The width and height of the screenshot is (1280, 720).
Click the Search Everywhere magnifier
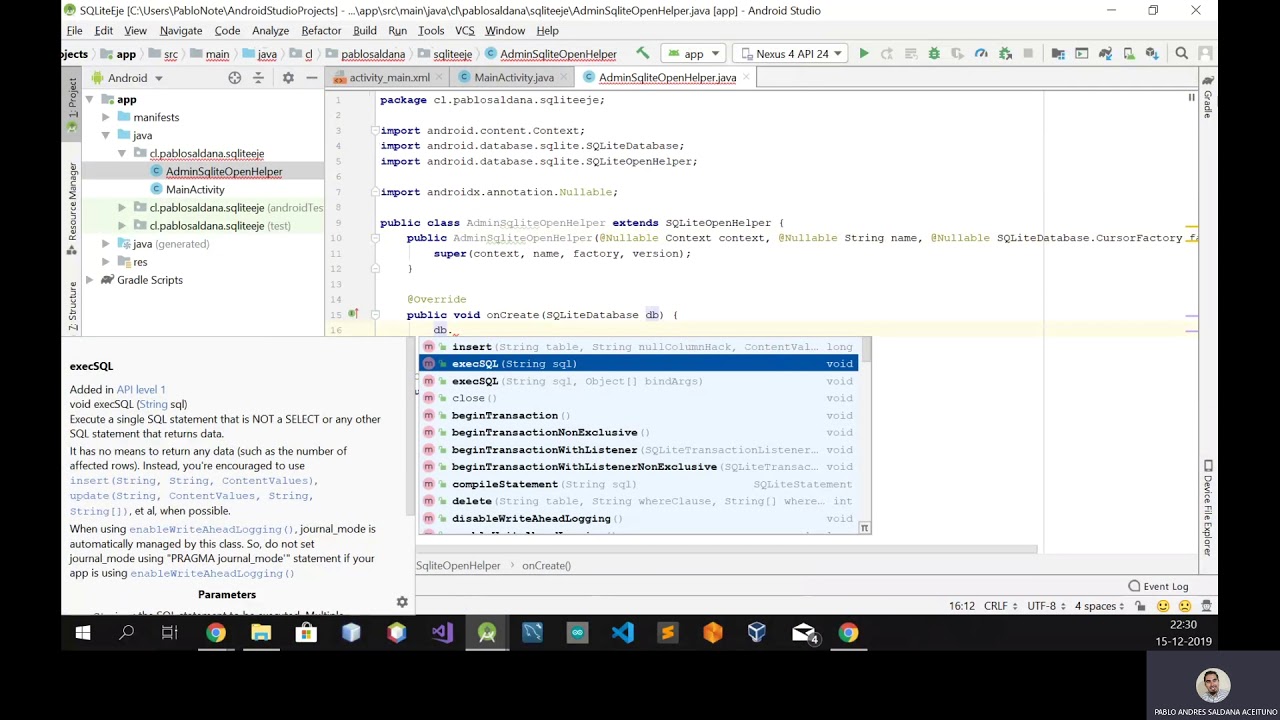coord(1182,54)
